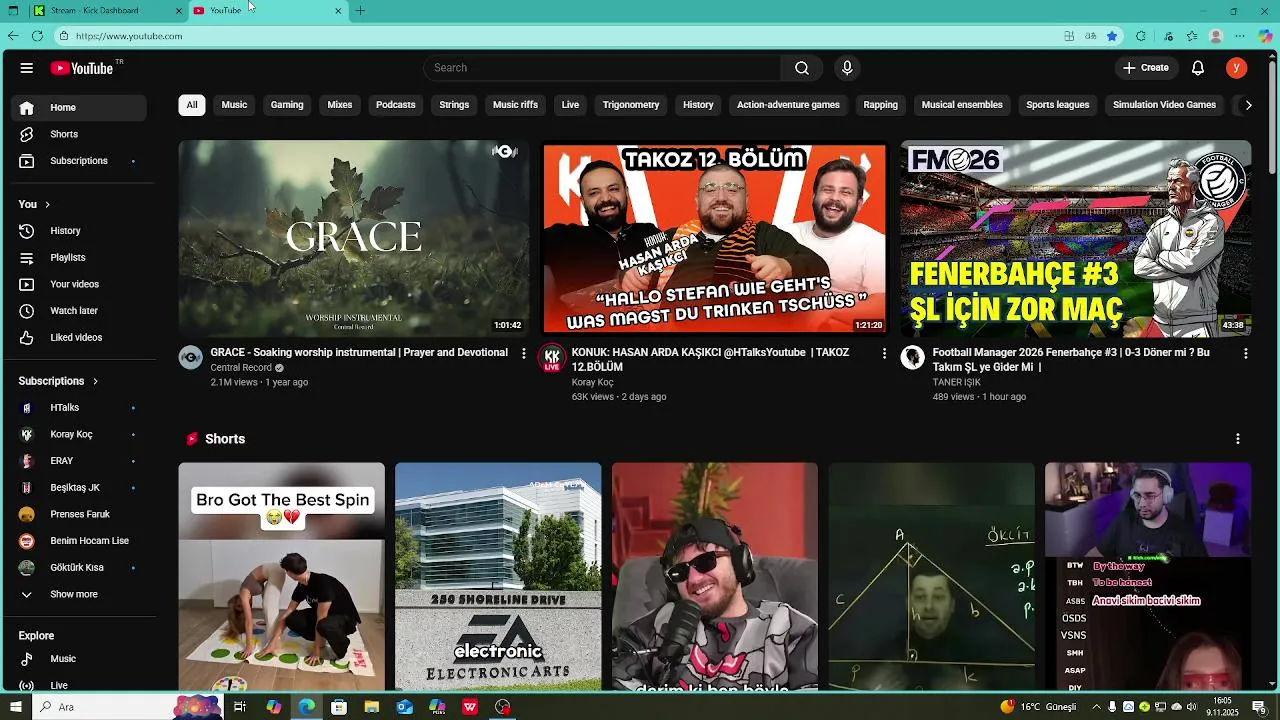This screenshot has width=1280, height=720.
Task: Expand the You section
Action: [x=34, y=204]
